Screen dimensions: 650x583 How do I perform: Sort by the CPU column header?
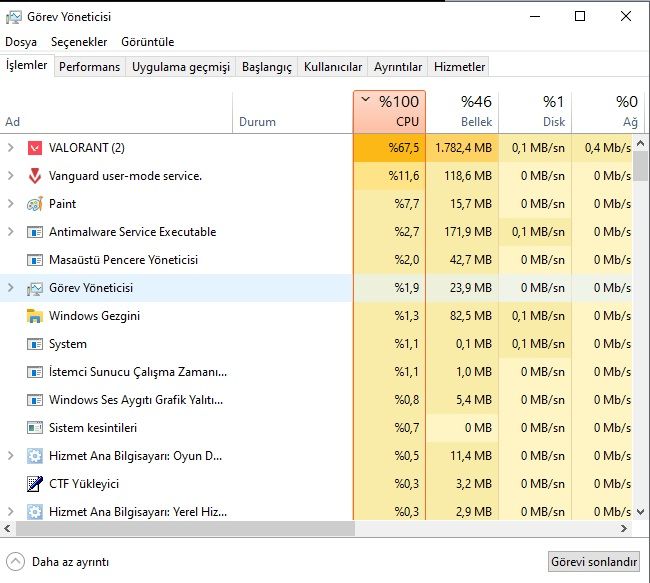tap(389, 112)
